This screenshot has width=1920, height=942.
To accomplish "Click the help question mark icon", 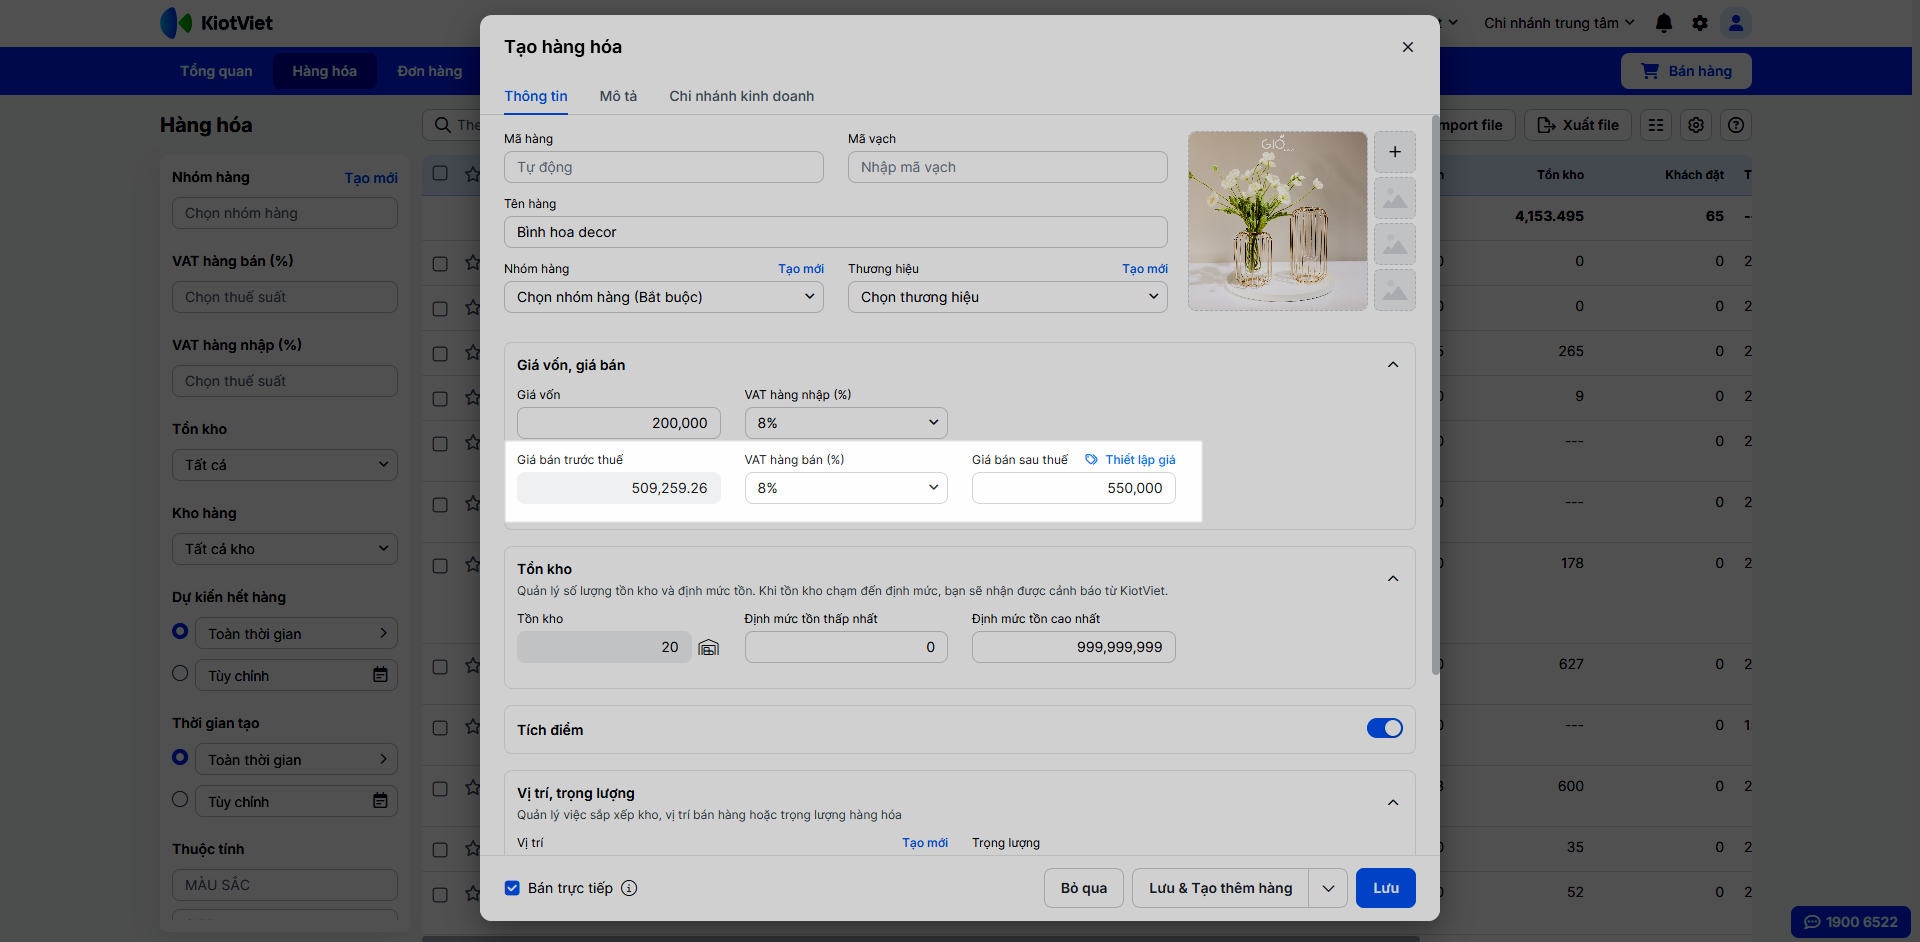I will (1736, 125).
